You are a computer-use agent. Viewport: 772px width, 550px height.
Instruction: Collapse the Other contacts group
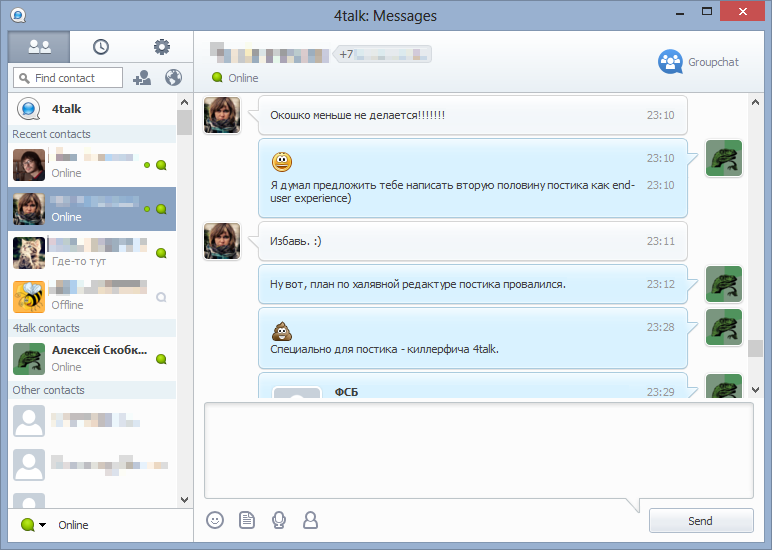48,390
